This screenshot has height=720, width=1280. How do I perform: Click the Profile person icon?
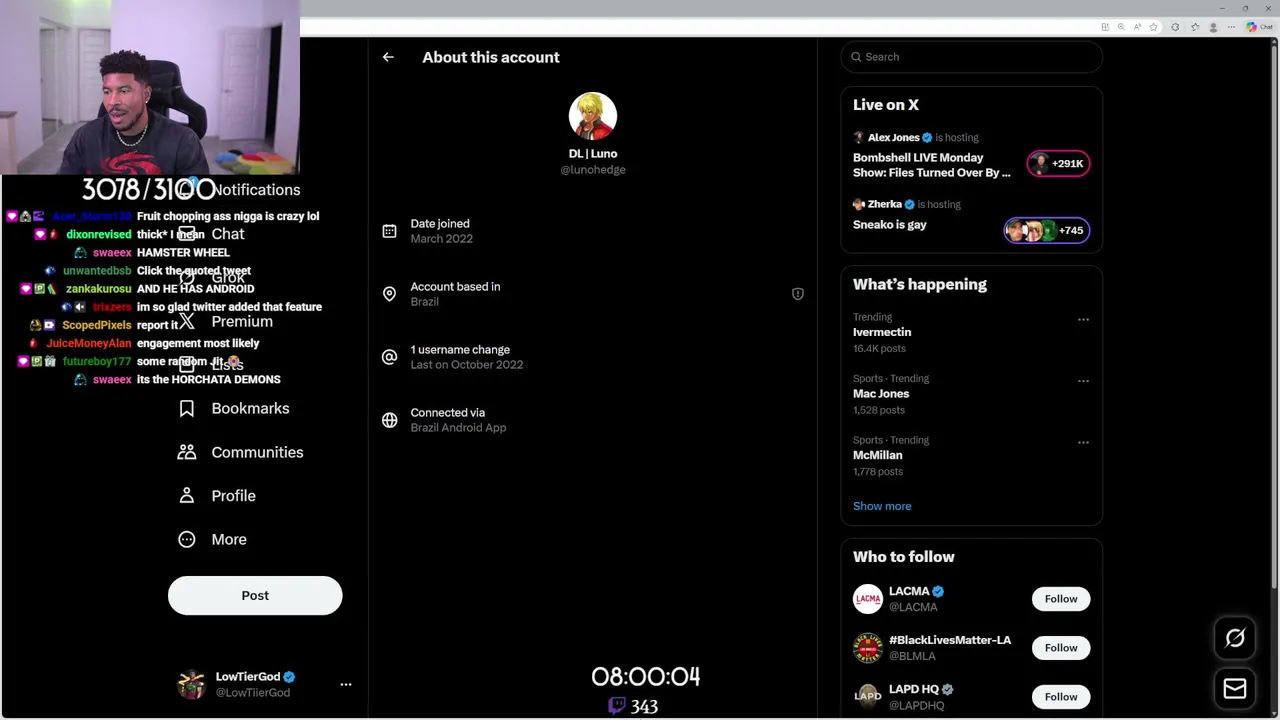pos(187,496)
